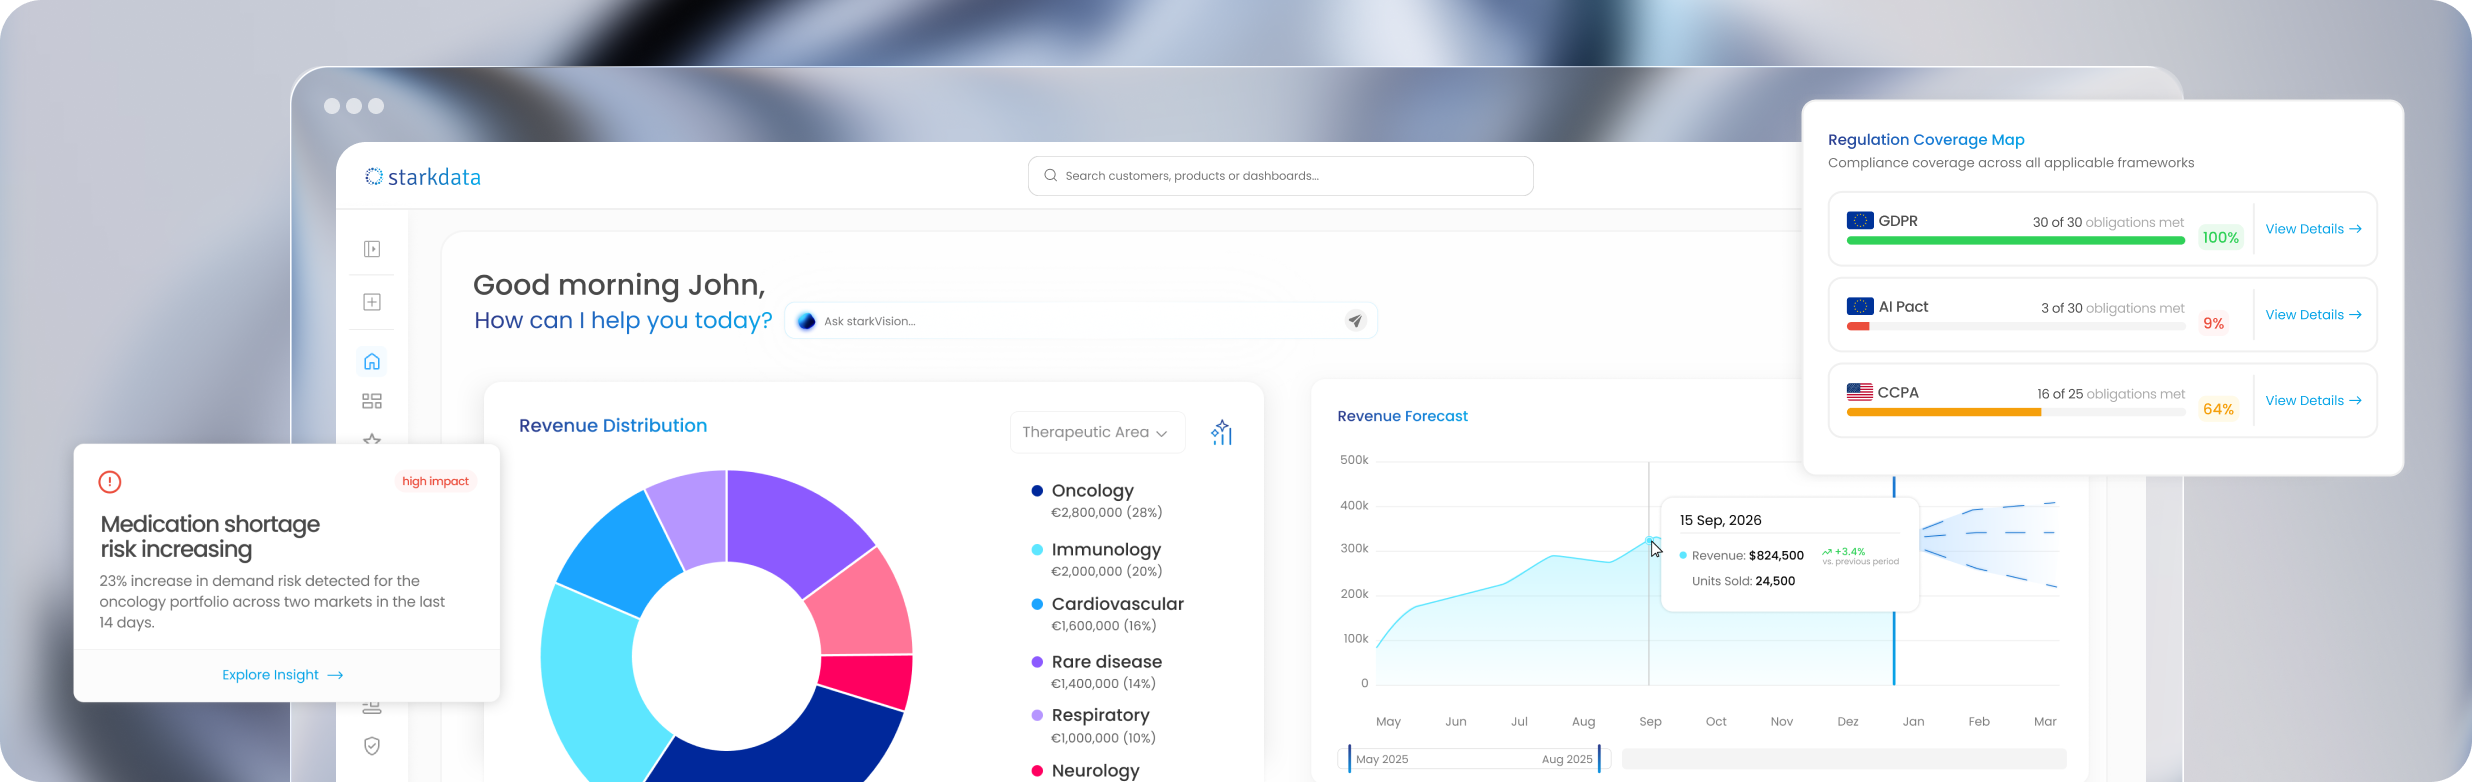Click the CCPA orange progress bar
2472x782 pixels.
(1943, 412)
